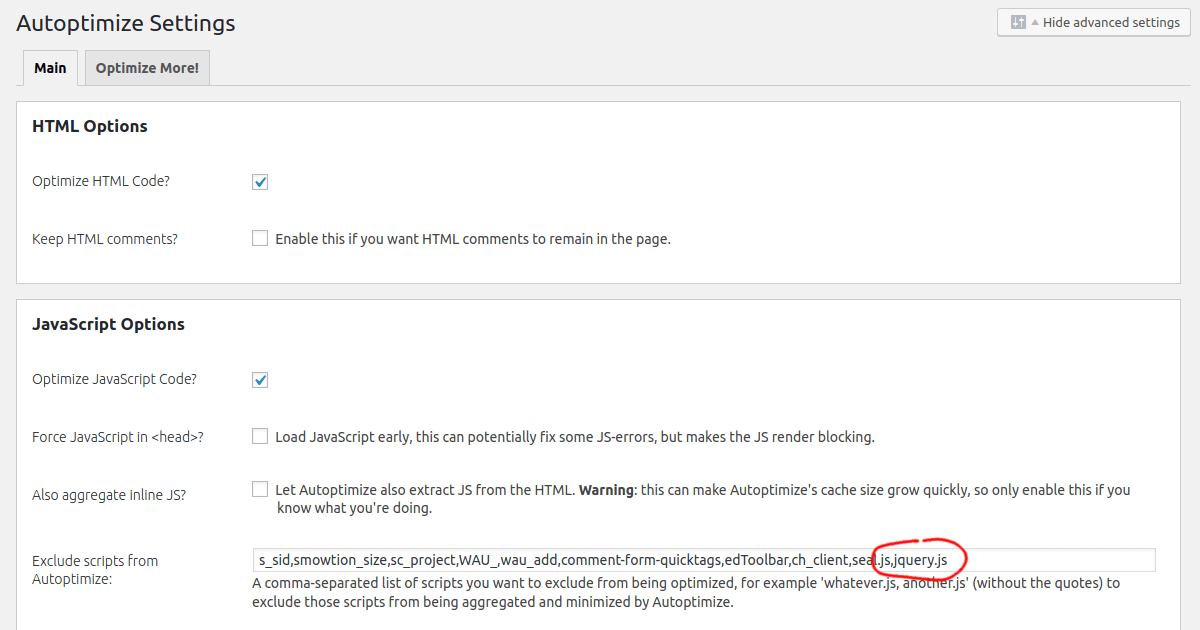Click the 'Force JavaScript in <head>?' label
Viewport: 1200px width, 630px height.
click(118, 437)
